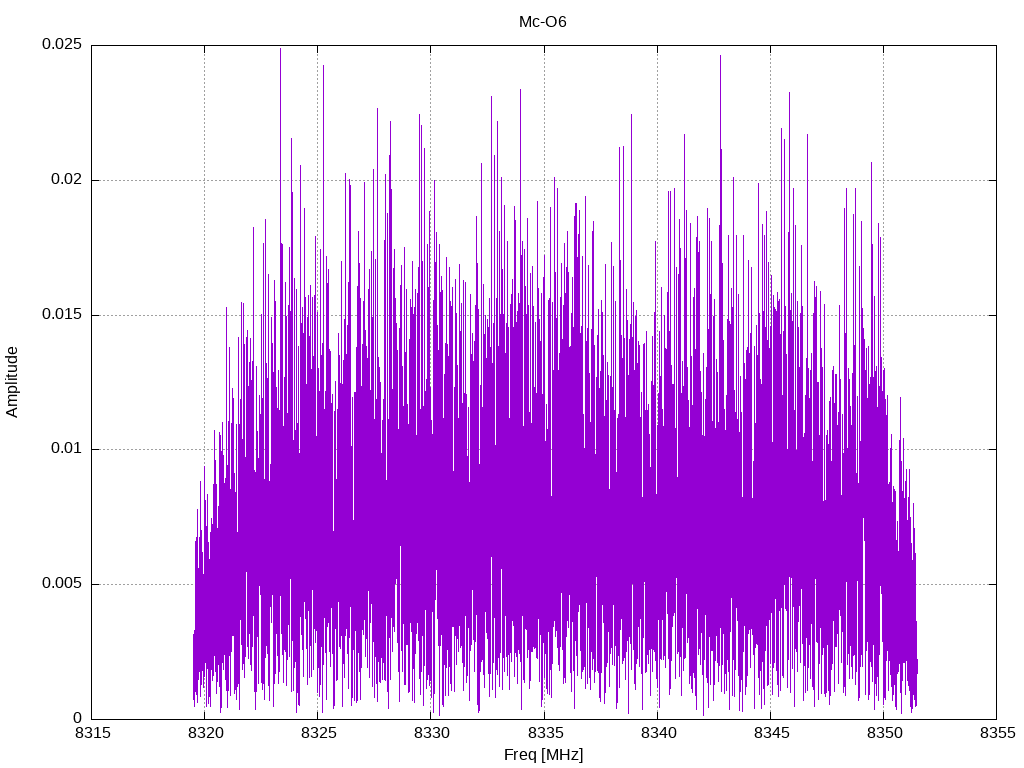Select the x-axis tick label 8350
Viewport: 1024px width, 768px height.
(x=884, y=733)
